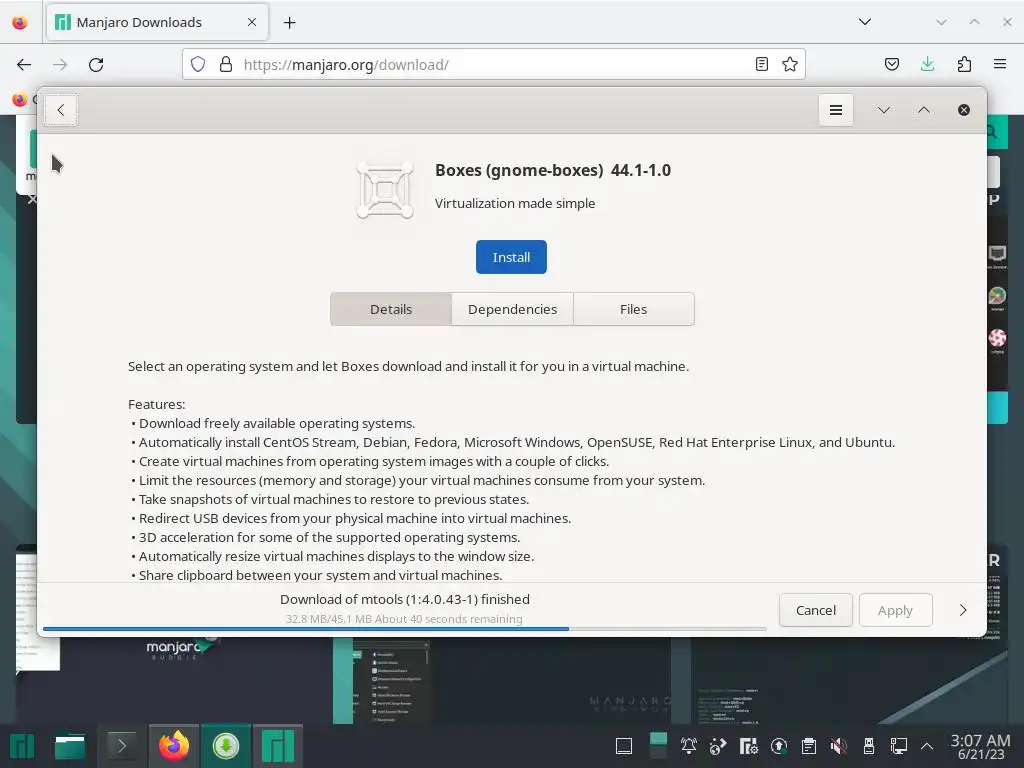List all Firefox tabs dropdown
Screen dimensions: 1024x768
[865, 22]
